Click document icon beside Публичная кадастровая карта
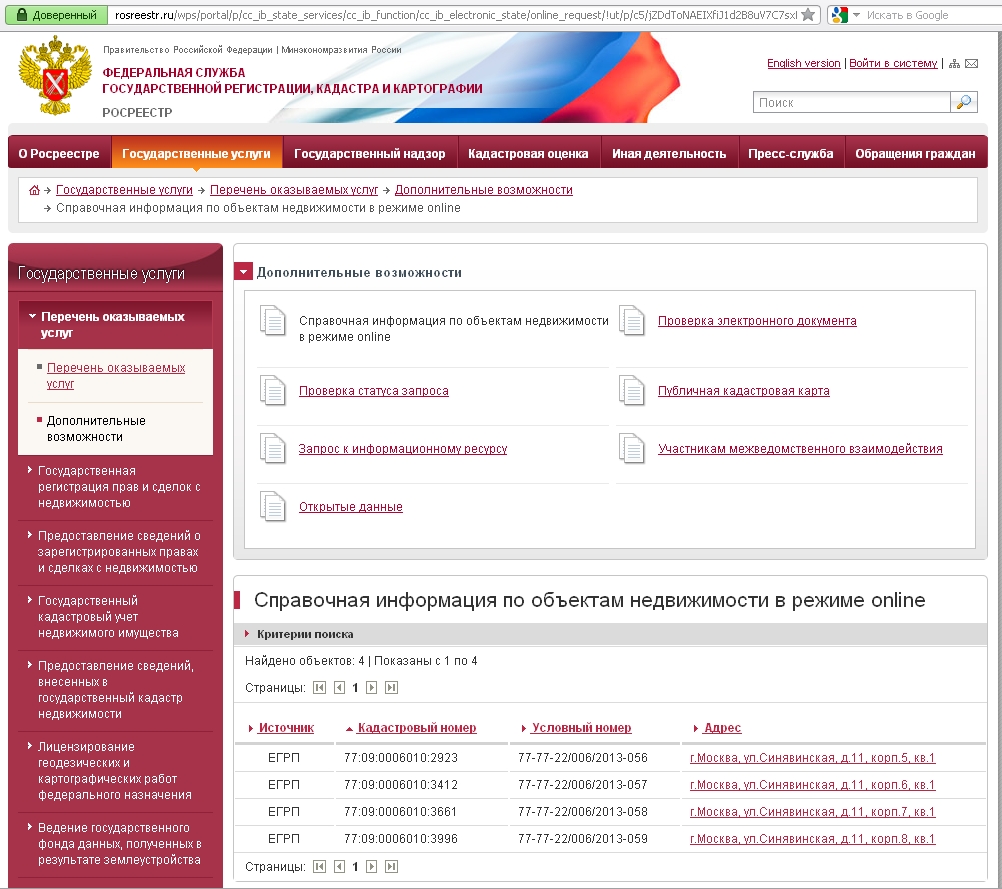Viewport: 1002px width, 889px height. pyautogui.click(x=632, y=390)
